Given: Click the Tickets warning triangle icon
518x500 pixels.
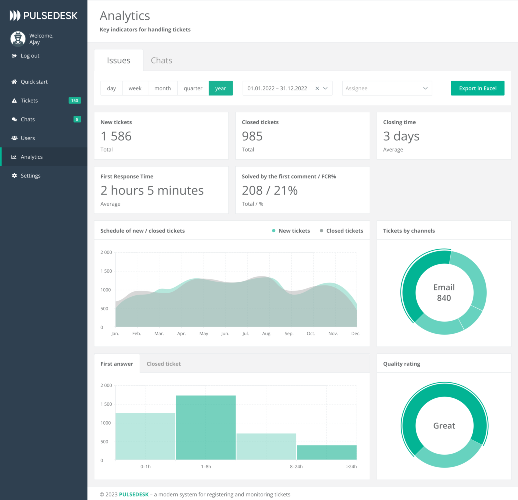Looking at the screenshot, I should point(14,100).
